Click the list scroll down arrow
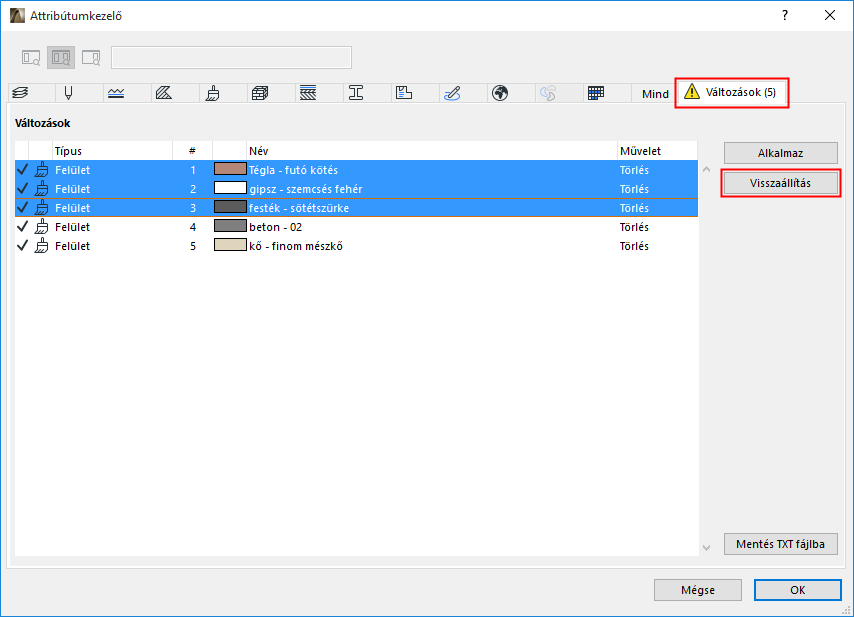854x617 pixels. [x=706, y=548]
